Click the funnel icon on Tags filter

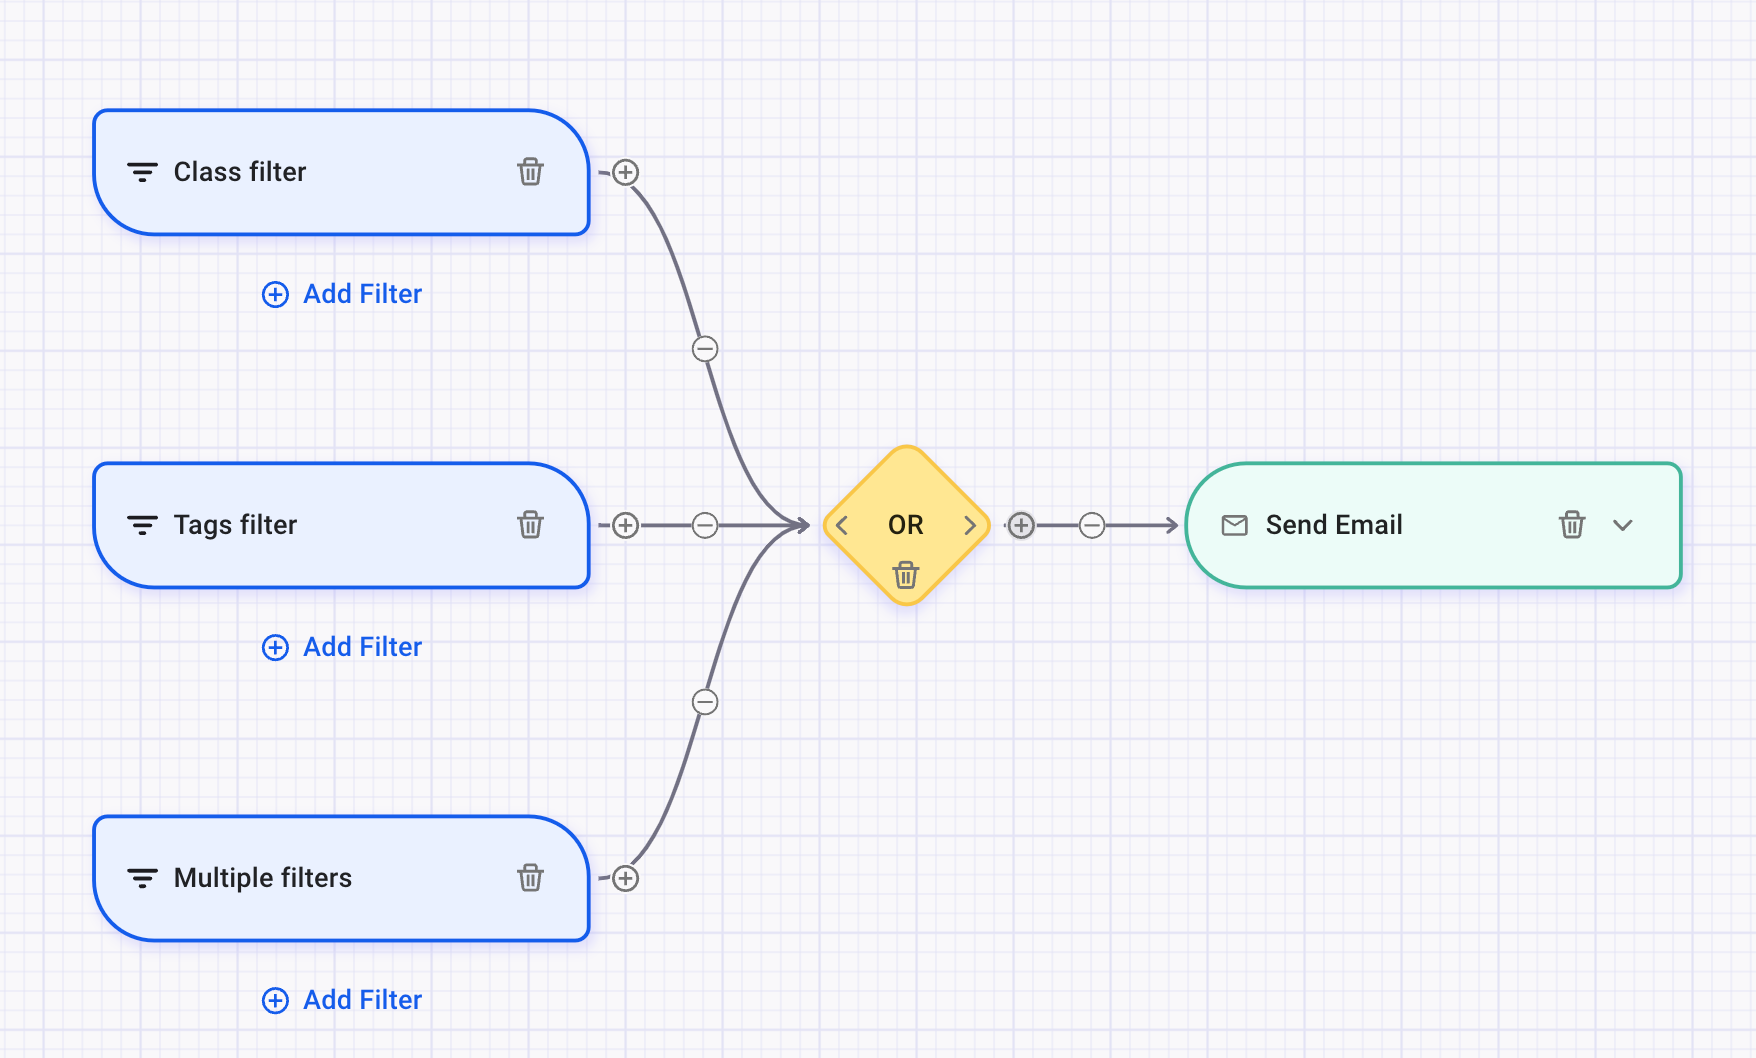141,524
